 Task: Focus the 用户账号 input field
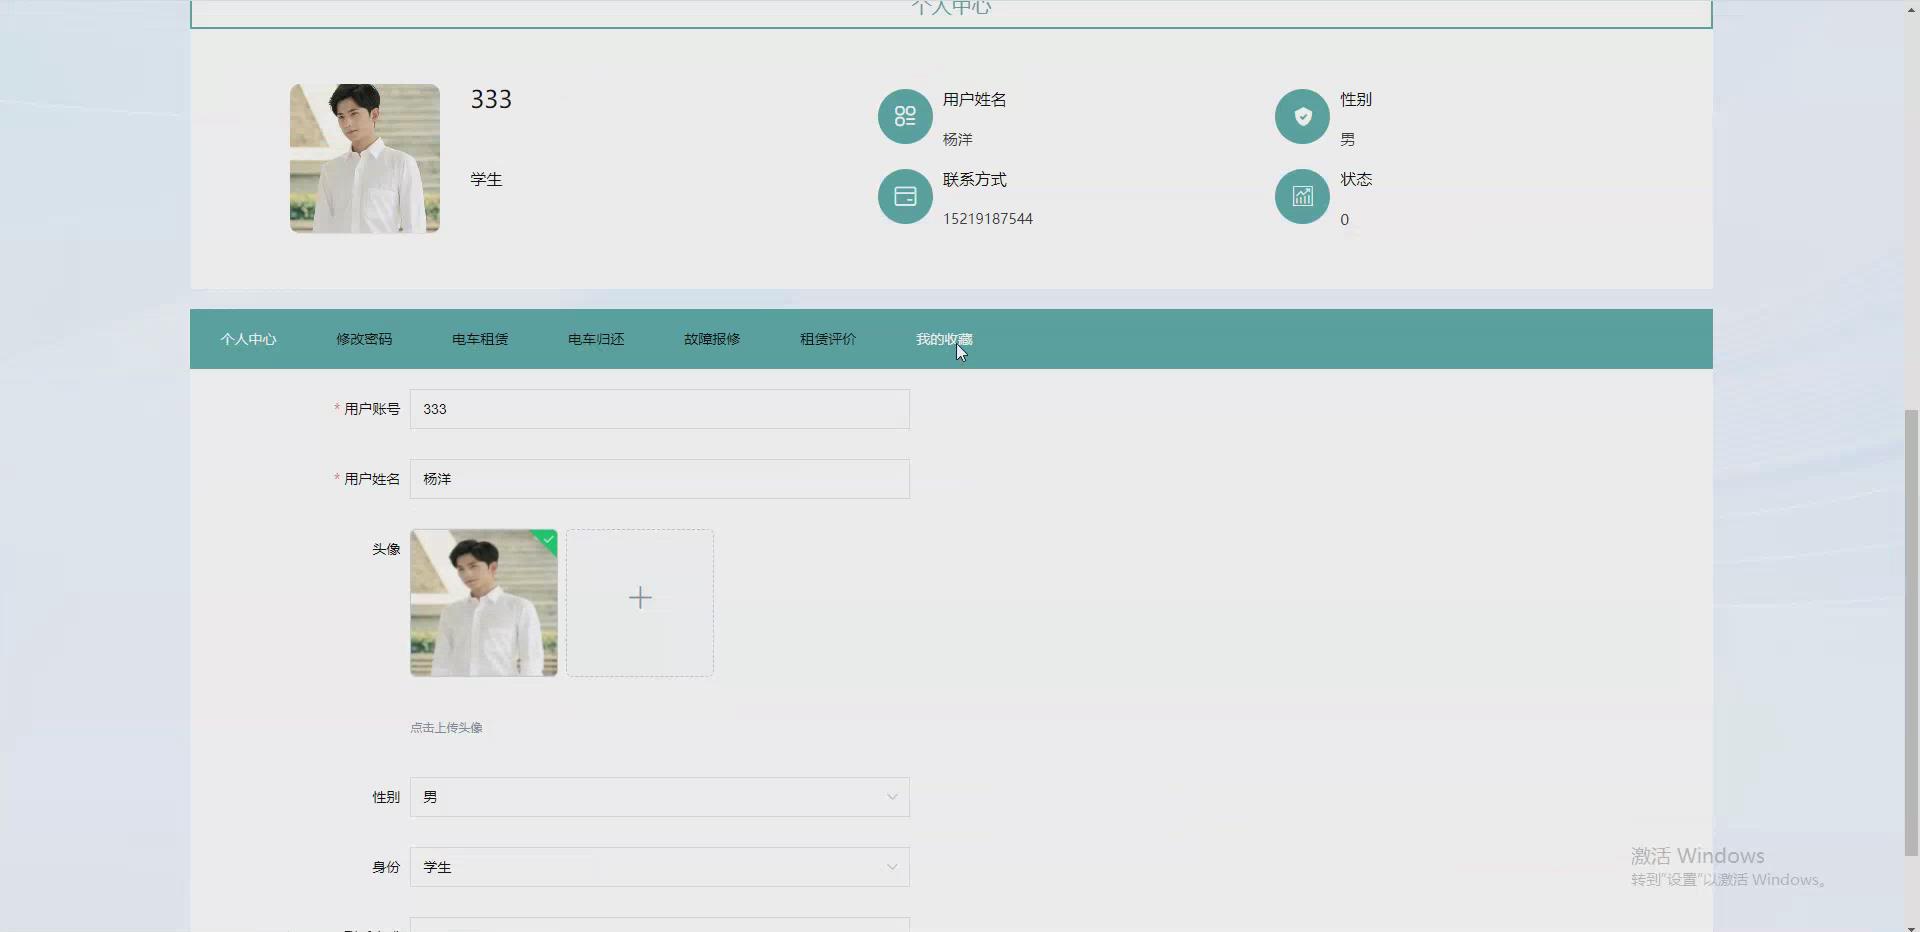660,409
